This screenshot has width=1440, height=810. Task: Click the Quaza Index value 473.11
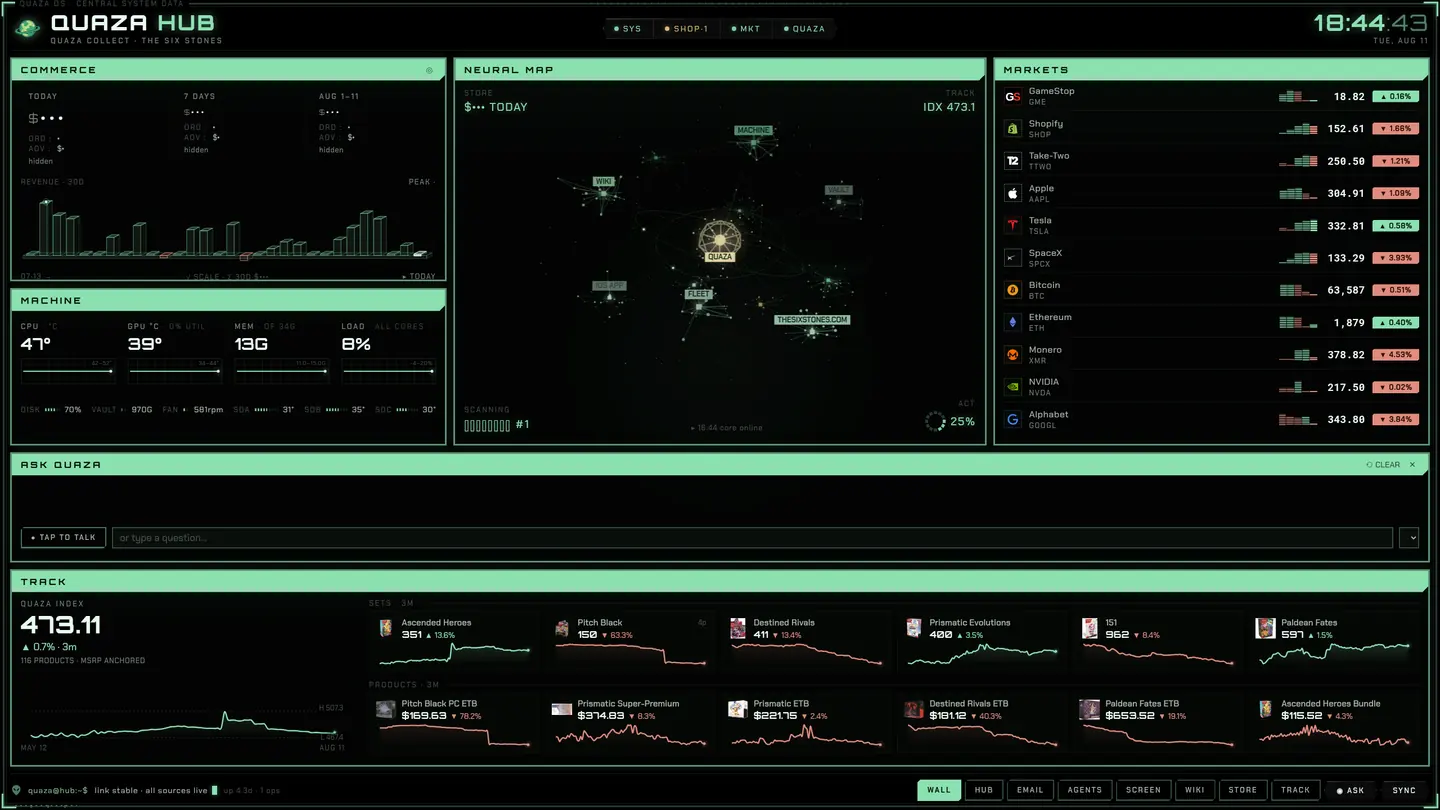61,626
